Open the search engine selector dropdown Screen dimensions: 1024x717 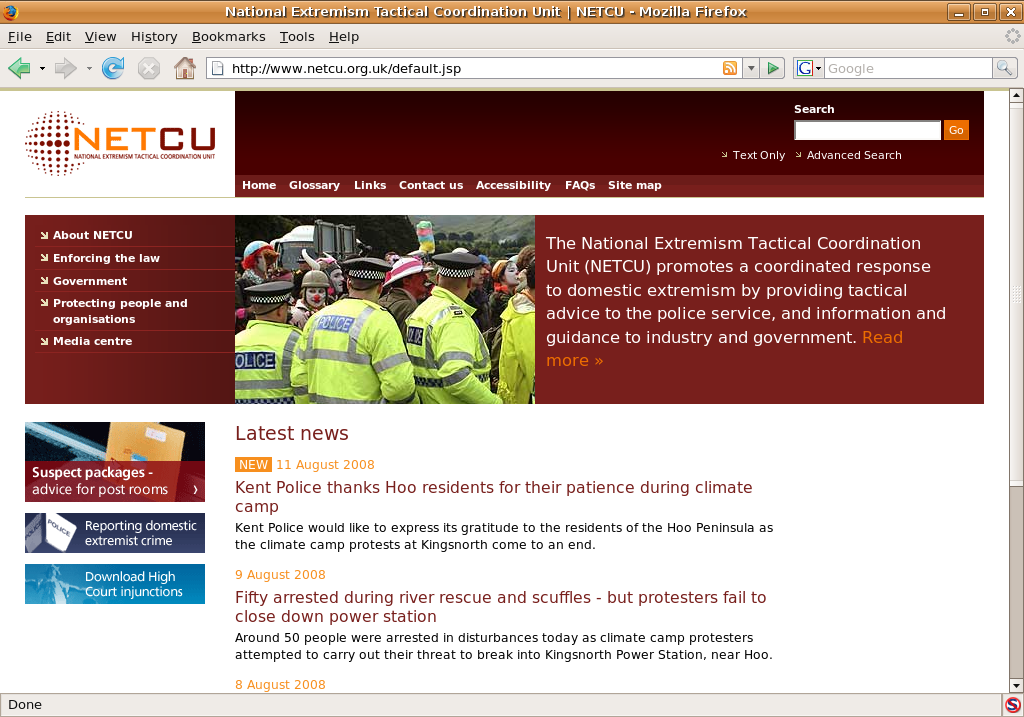click(808, 68)
